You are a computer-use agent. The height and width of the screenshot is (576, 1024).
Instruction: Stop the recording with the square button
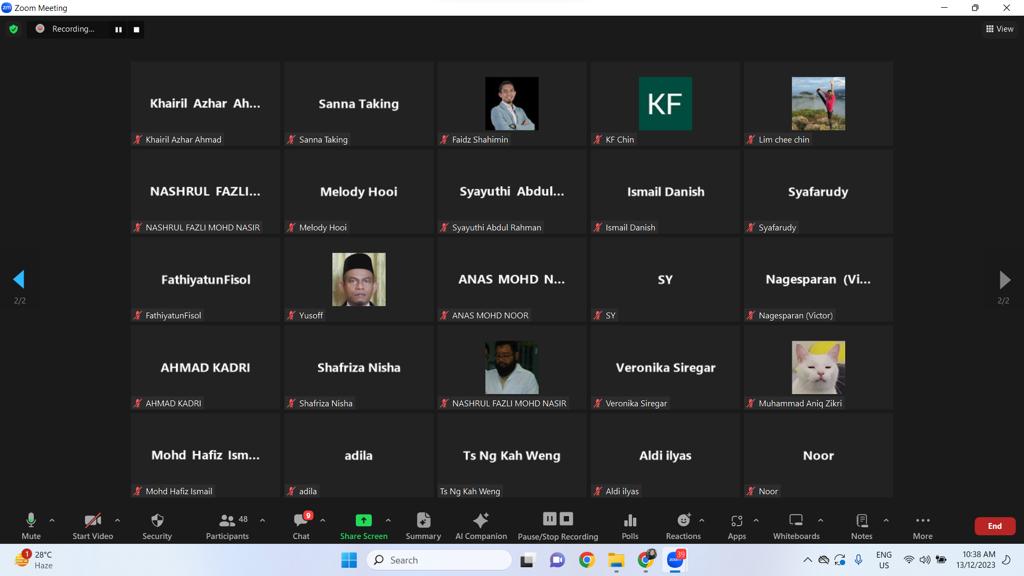click(x=137, y=29)
